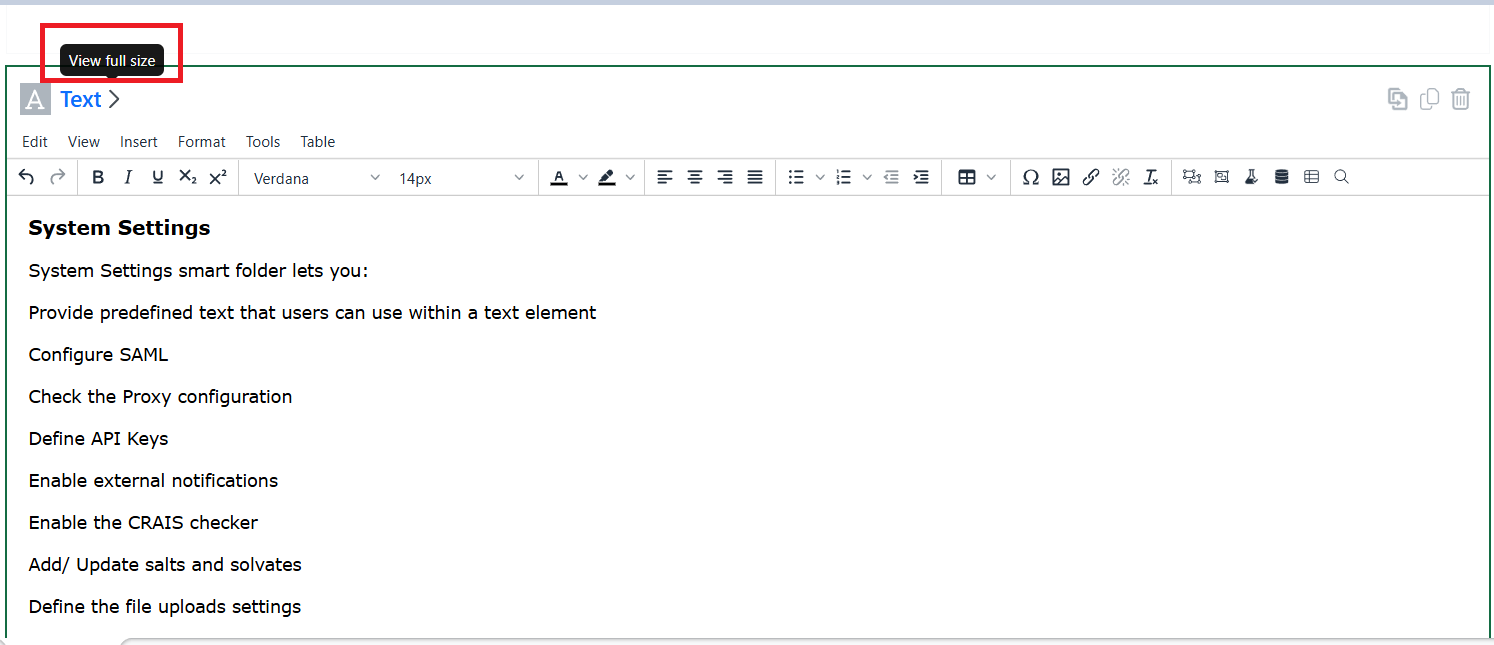Viewport: 1494px width, 645px height.
Task: Click the database stack icon
Action: [1281, 177]
